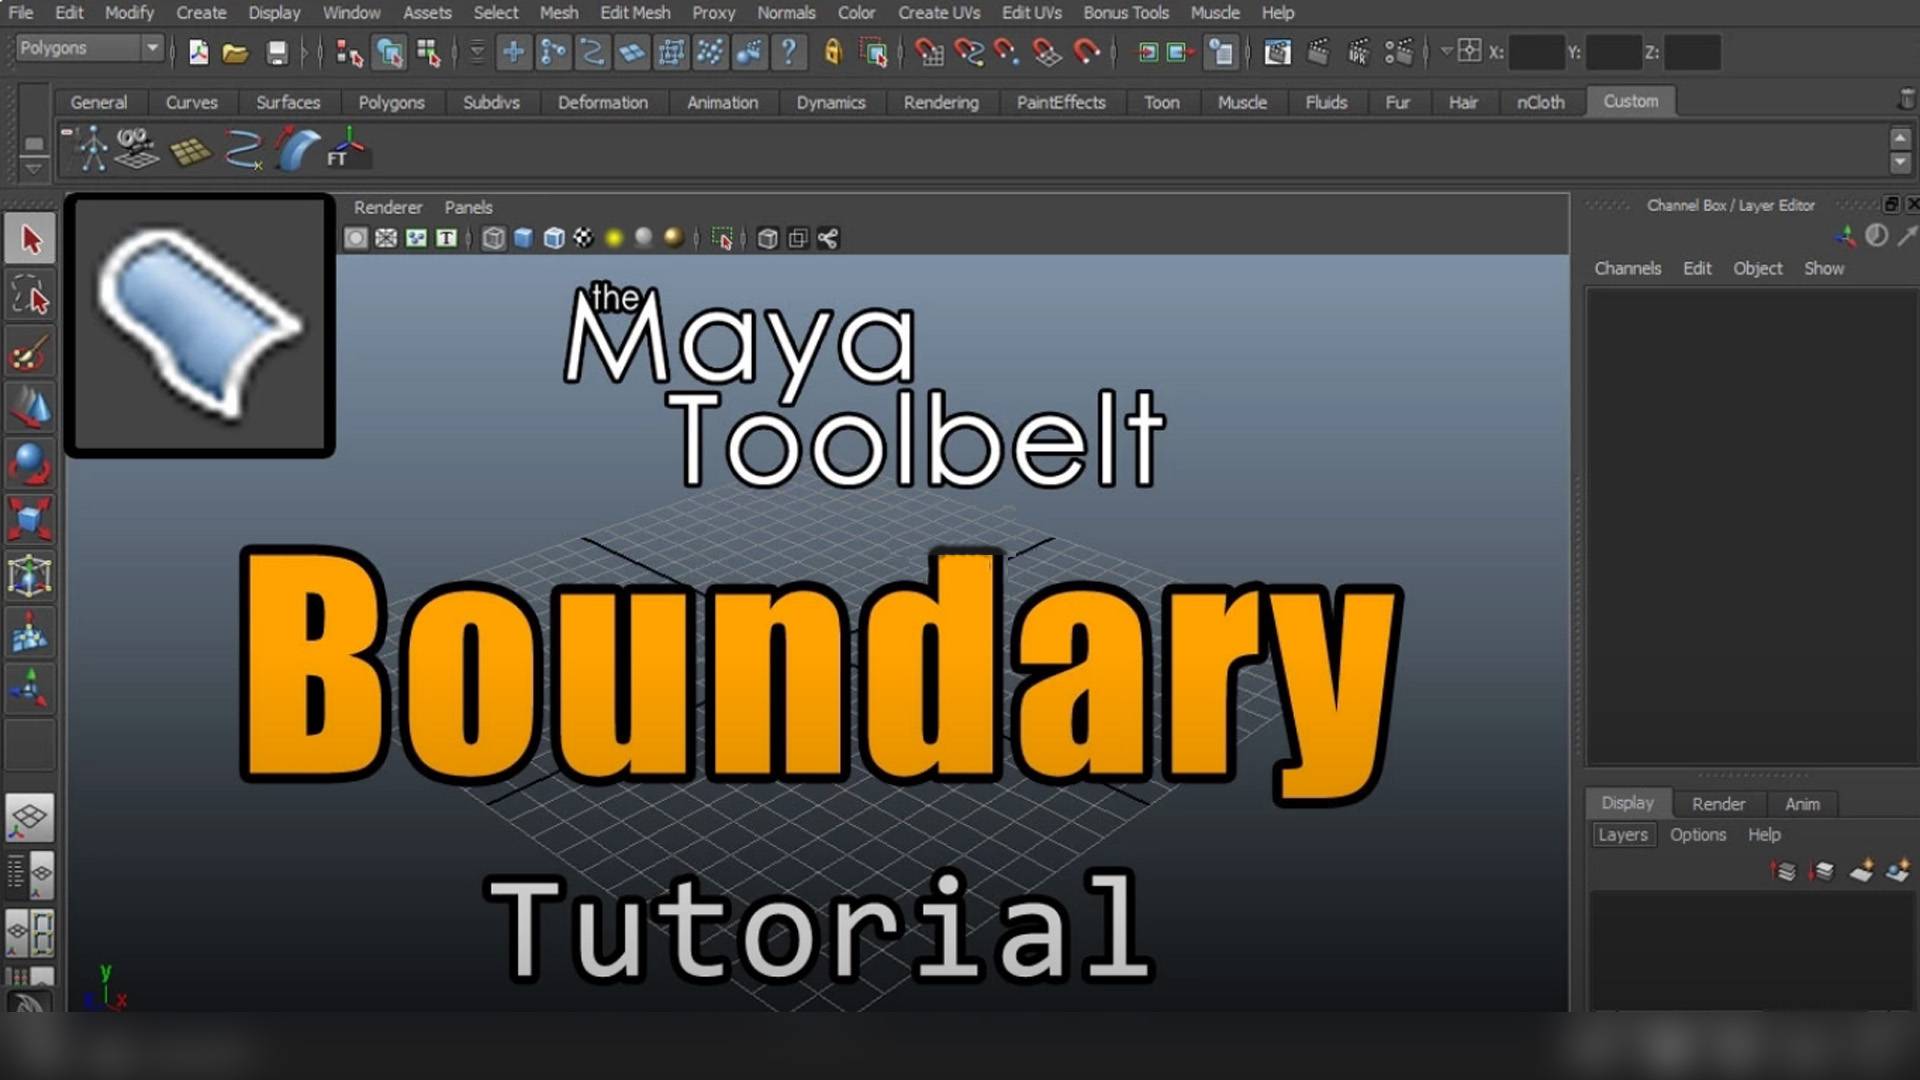1920x1080 pixels.
Task: Switch to the Surfaces shelf tab
Action: [x=288, y=102]
